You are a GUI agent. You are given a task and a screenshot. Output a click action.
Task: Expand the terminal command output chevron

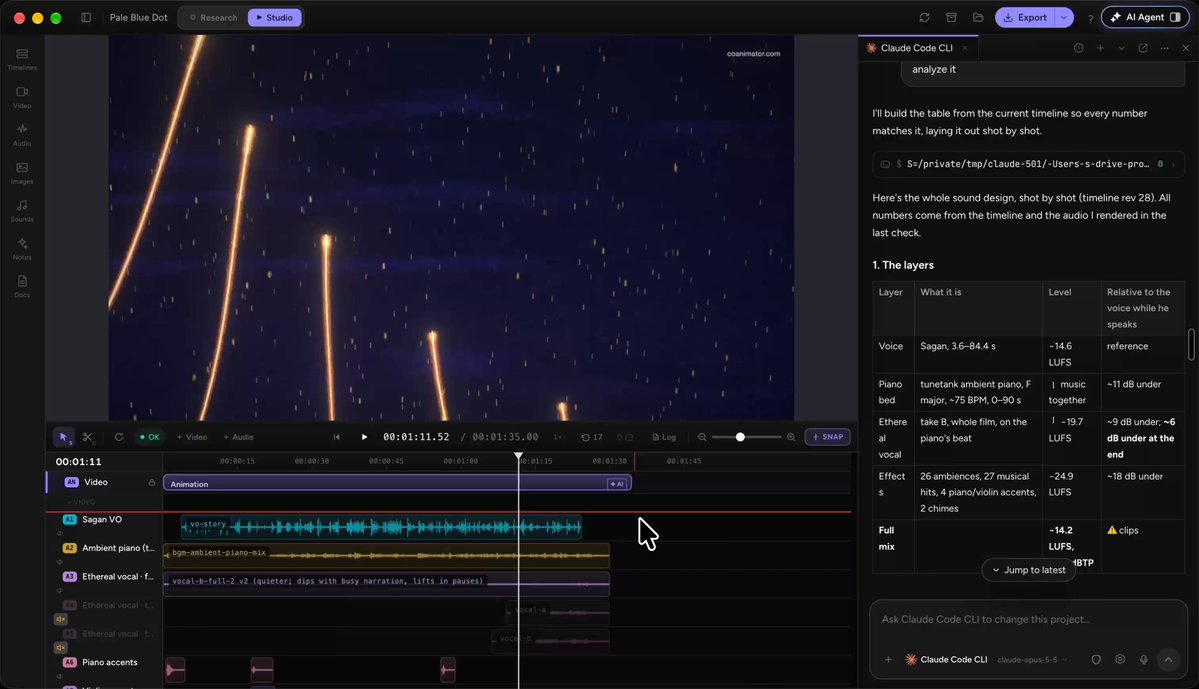click(x=1173, y=164)
